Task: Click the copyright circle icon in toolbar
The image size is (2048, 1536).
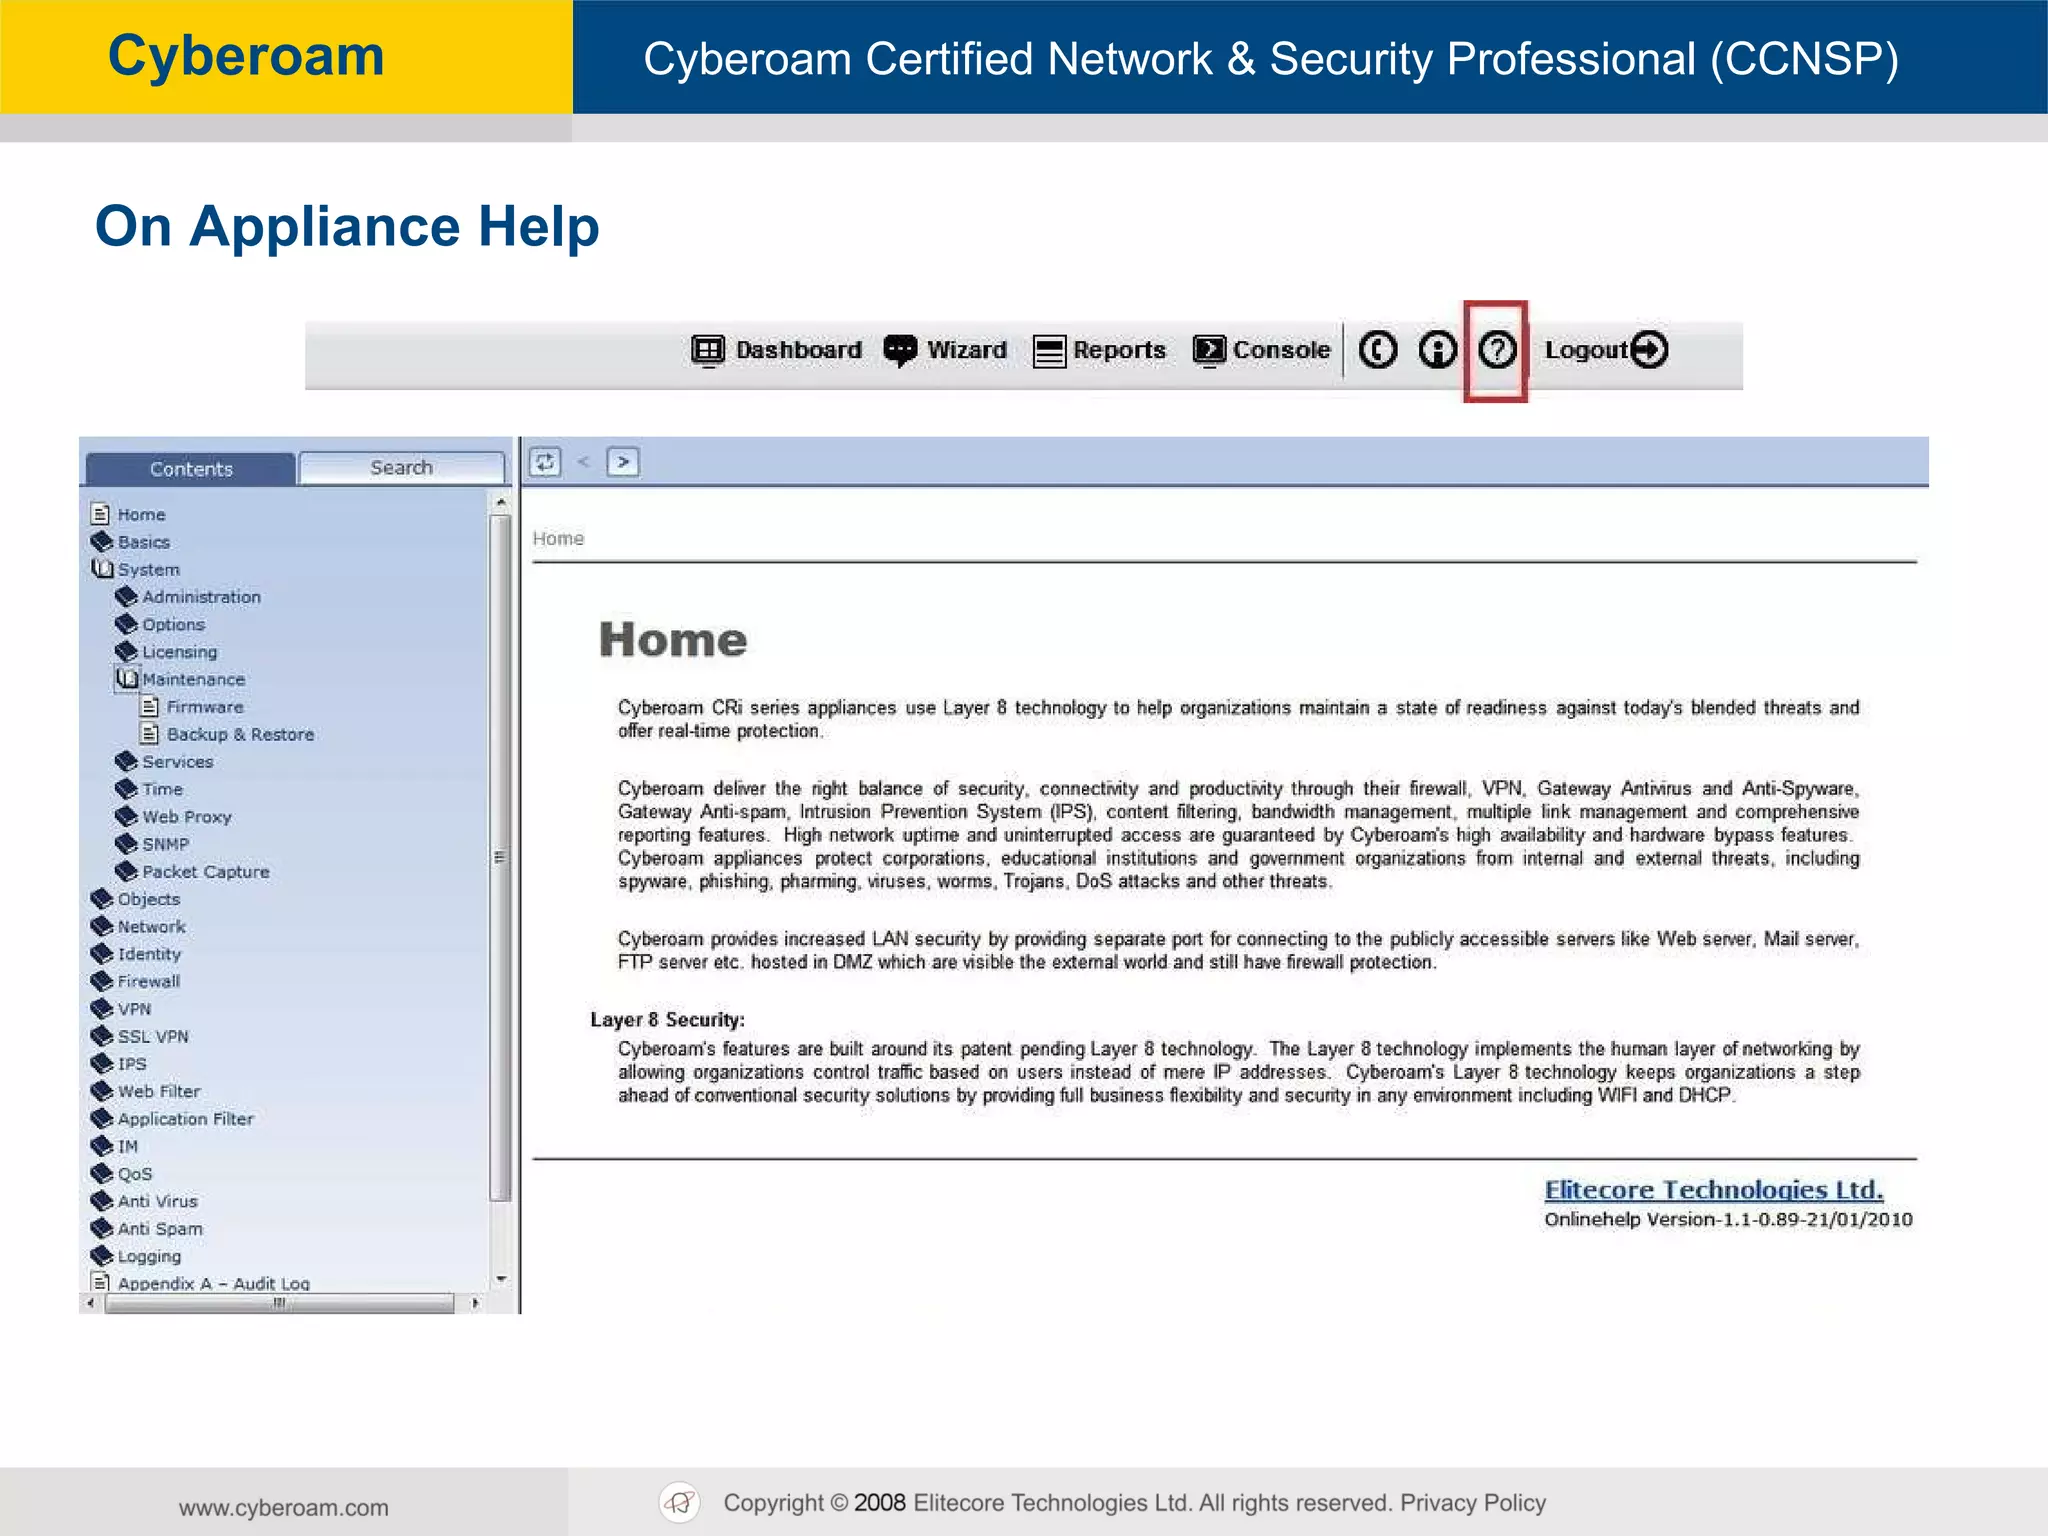Action: [x=1378, y=350]
